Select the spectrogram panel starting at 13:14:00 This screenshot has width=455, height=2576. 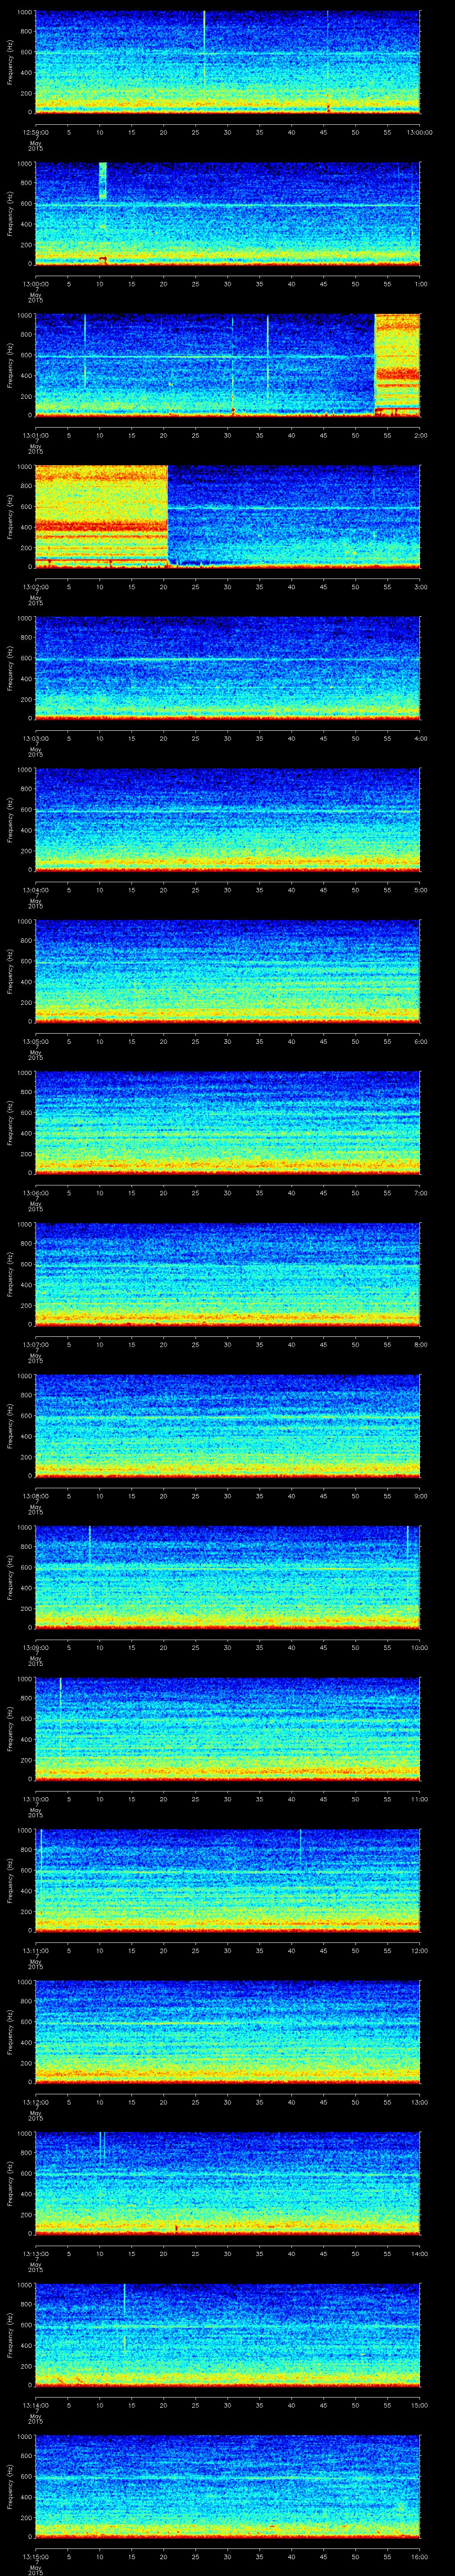pyautogui.click(x=227, y=2334)
